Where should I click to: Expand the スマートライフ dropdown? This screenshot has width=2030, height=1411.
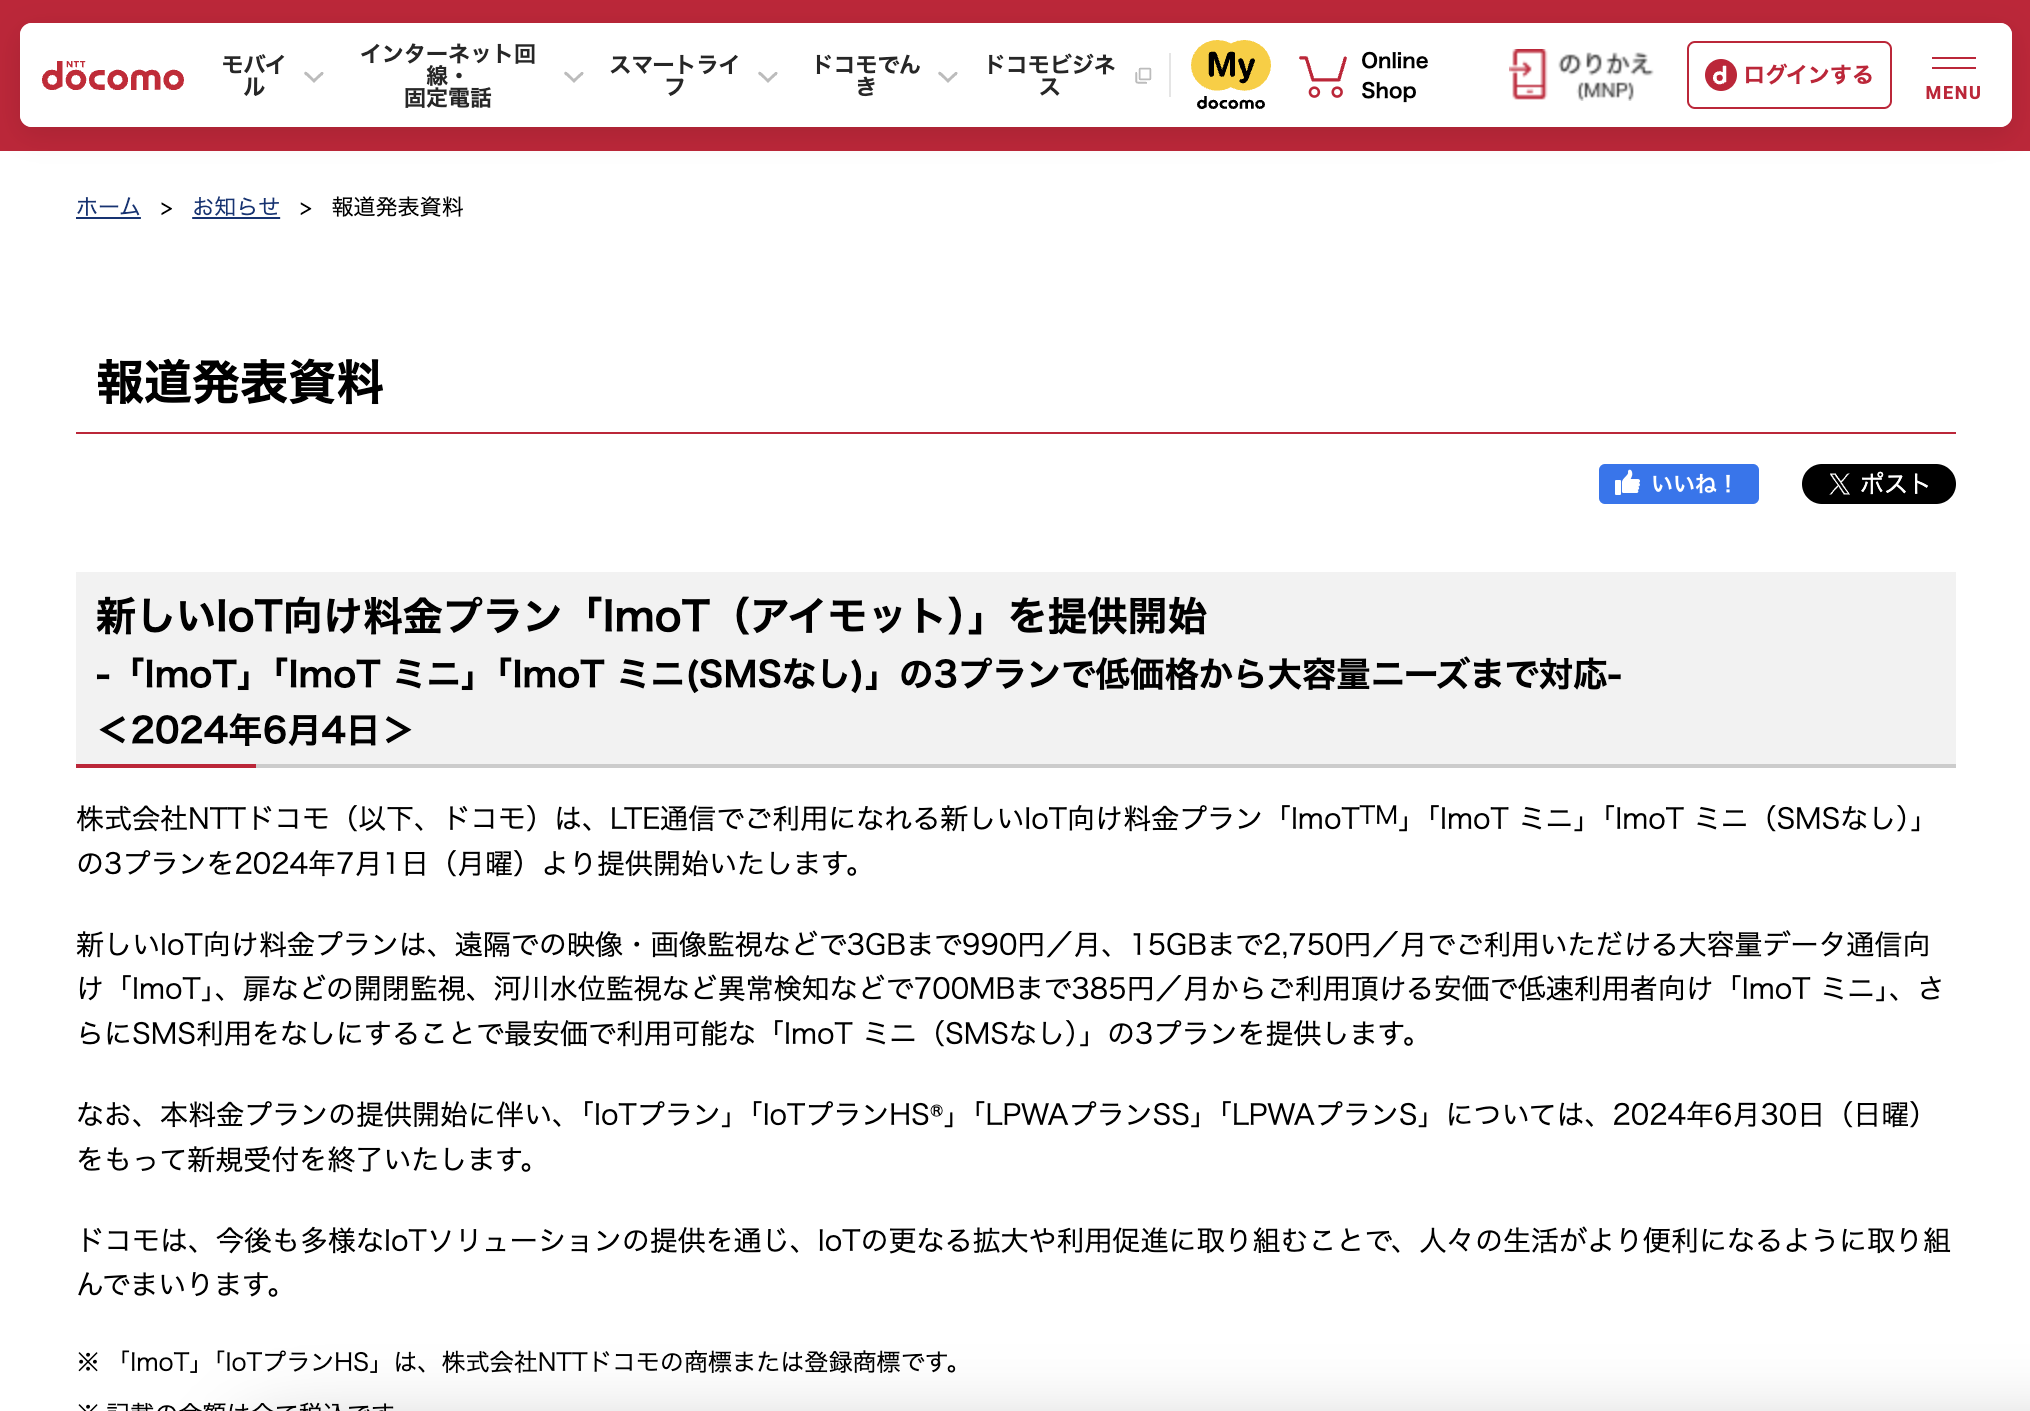point(767,76)
